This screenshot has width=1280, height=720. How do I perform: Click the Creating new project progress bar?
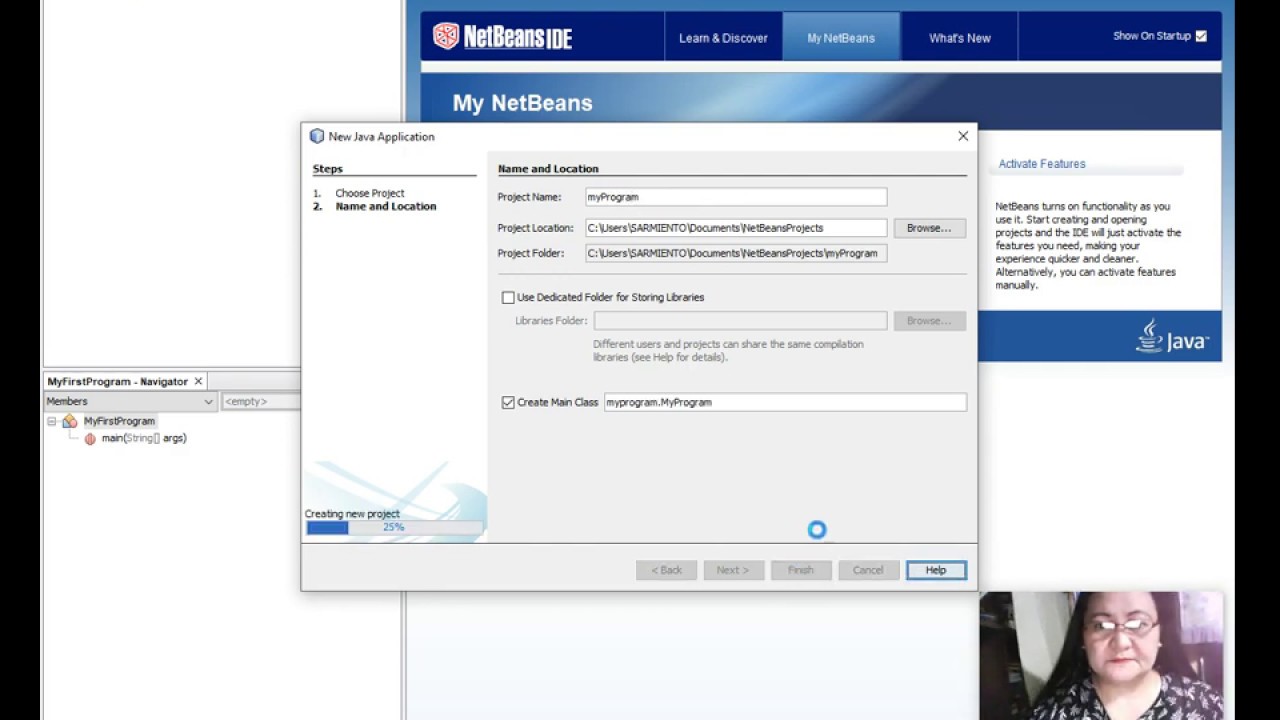point(394,527)
